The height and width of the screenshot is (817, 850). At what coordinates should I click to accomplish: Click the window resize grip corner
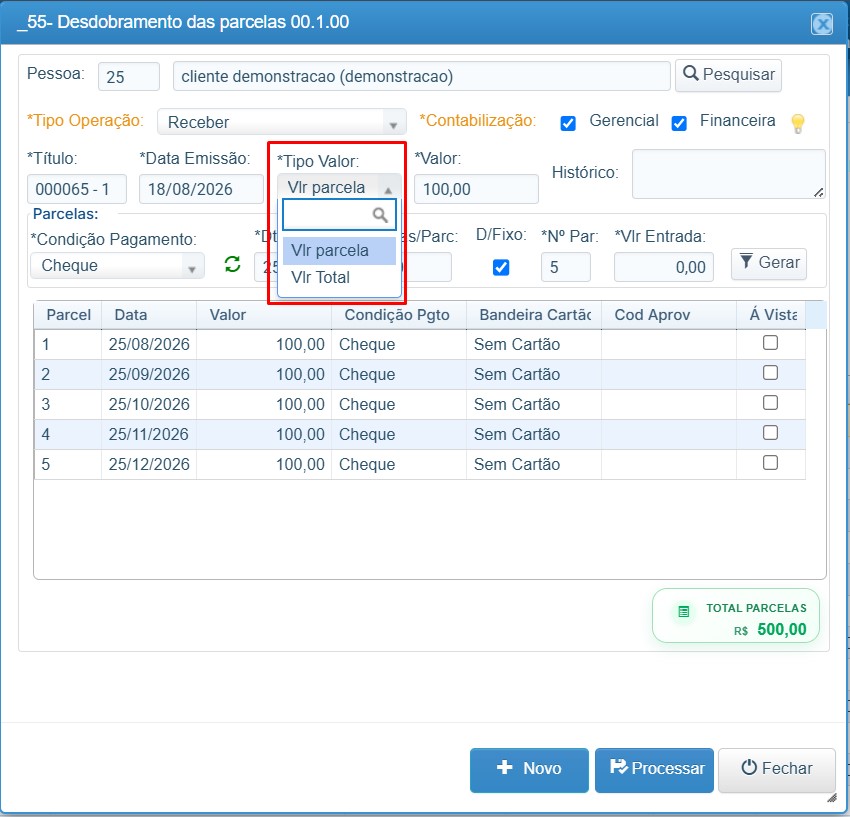[x=832, y=797]
